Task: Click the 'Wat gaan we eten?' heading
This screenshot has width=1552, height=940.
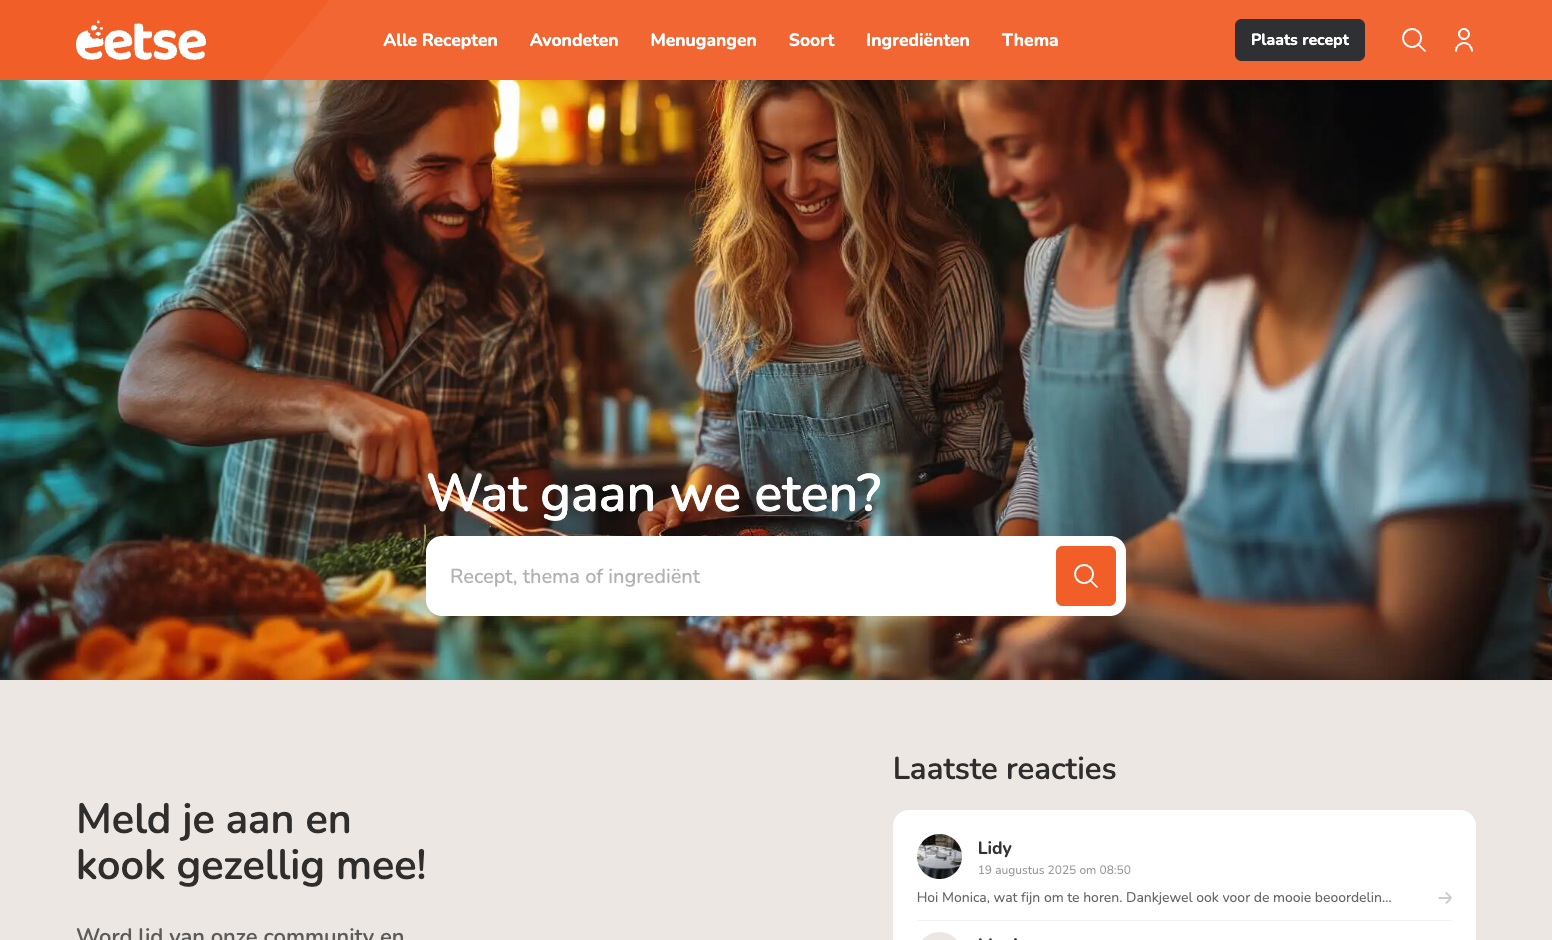Action: [x=654, y=494]
